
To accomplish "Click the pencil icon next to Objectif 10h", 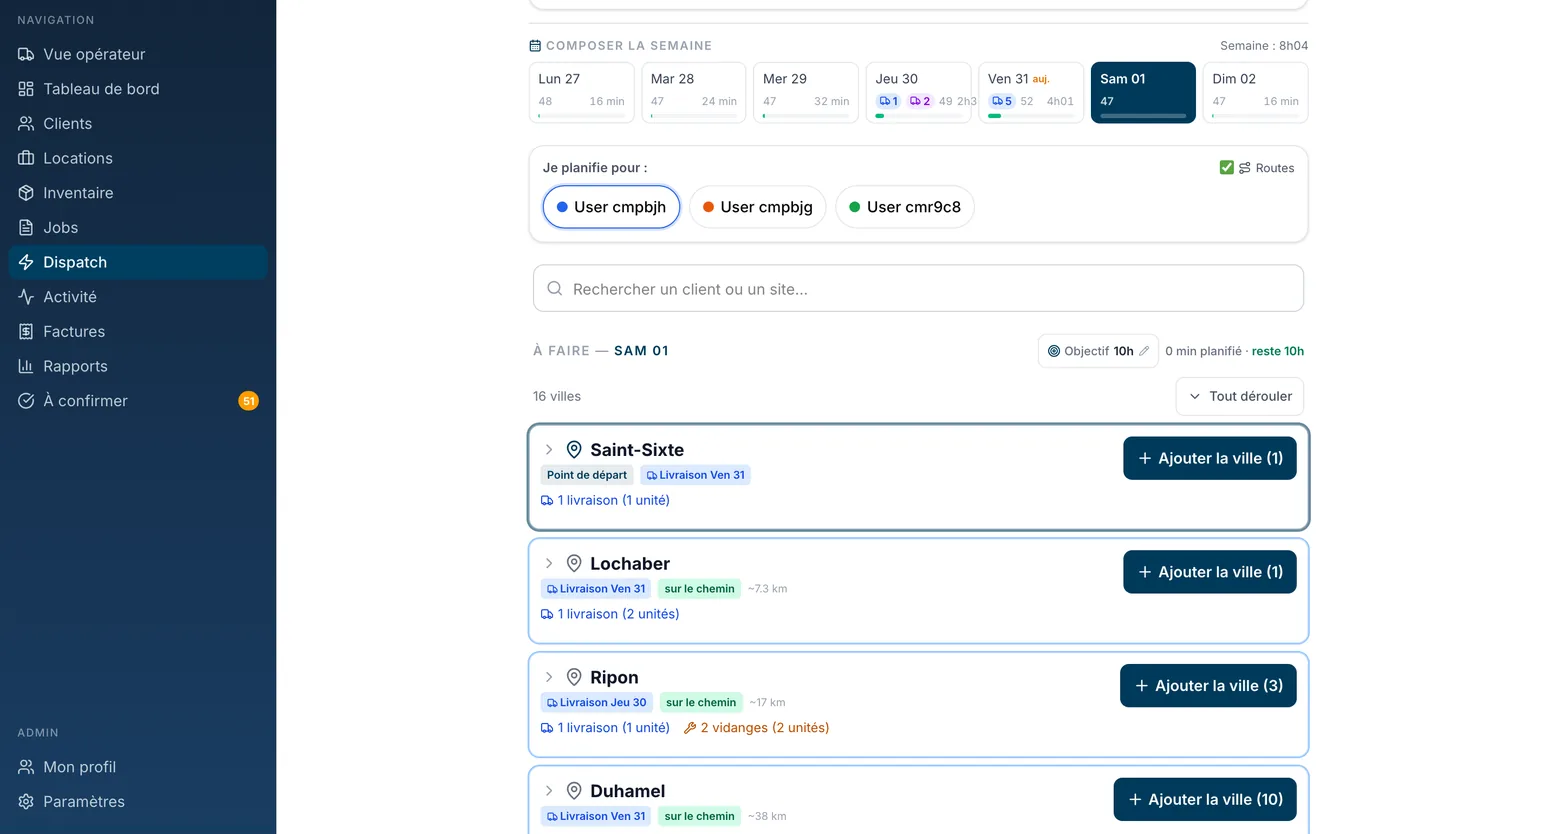I will click(x=1144, y=351).
